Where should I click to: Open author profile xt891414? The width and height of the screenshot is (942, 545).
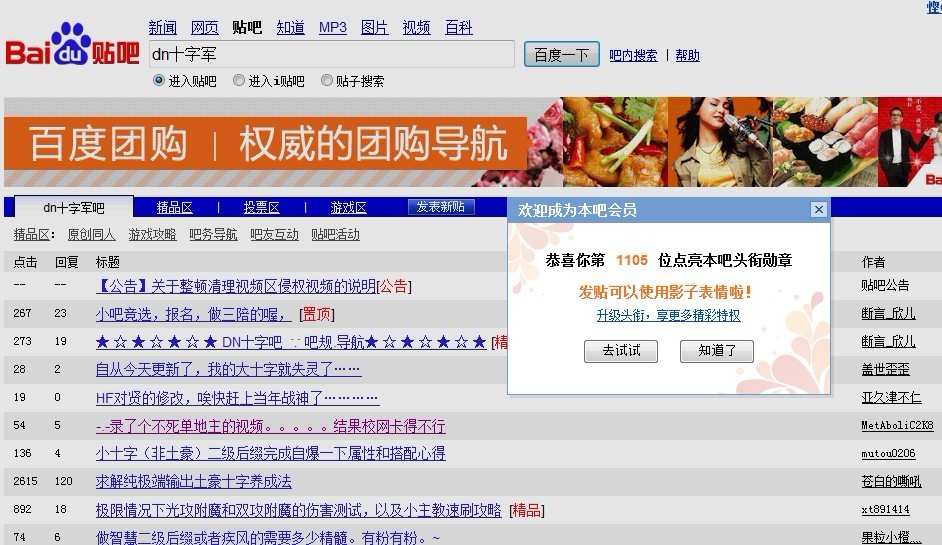[x=885, y=510]
